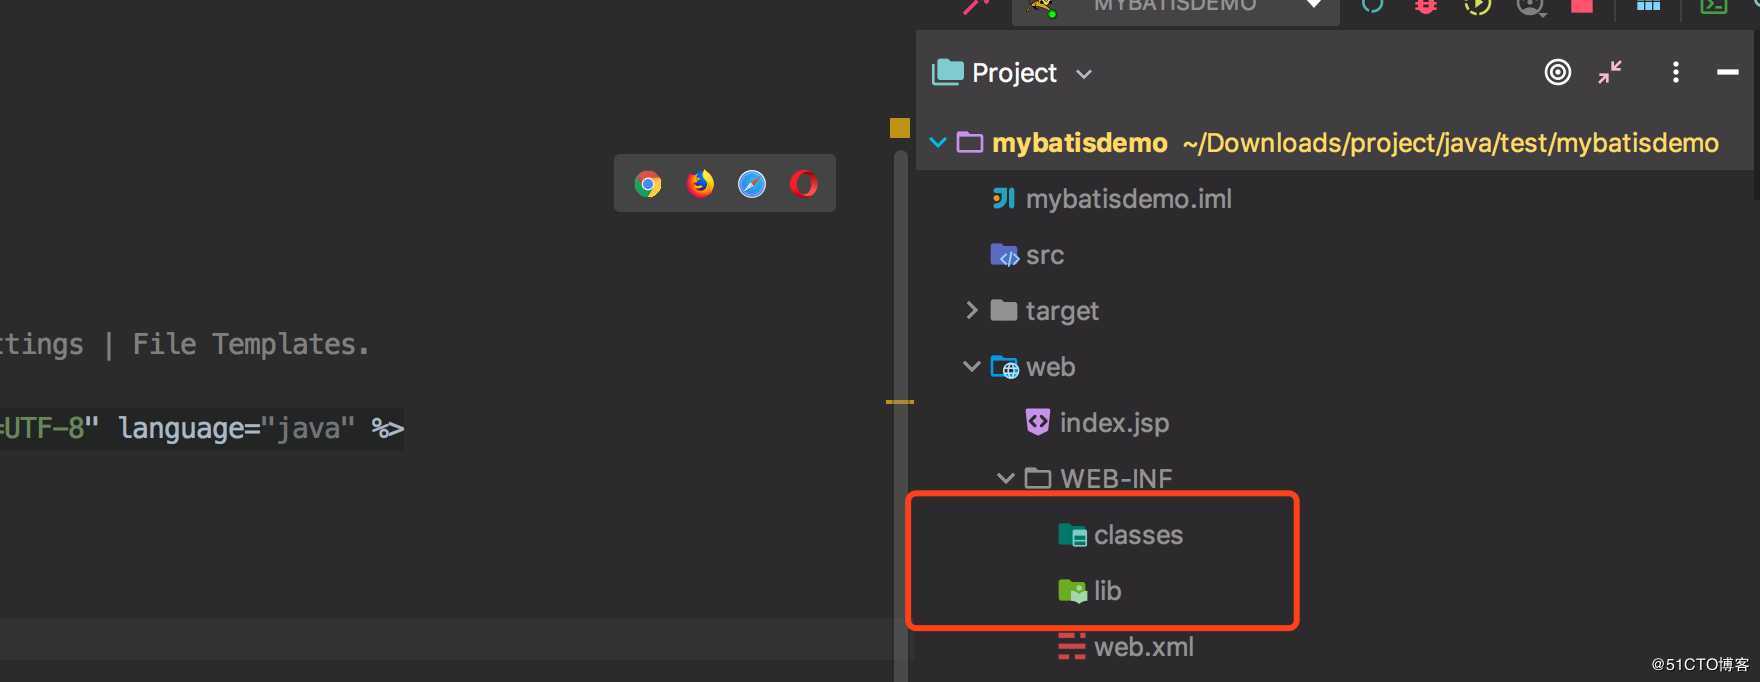
Task: Click the Run with Coverage icon
Action: coord(1478,5)
